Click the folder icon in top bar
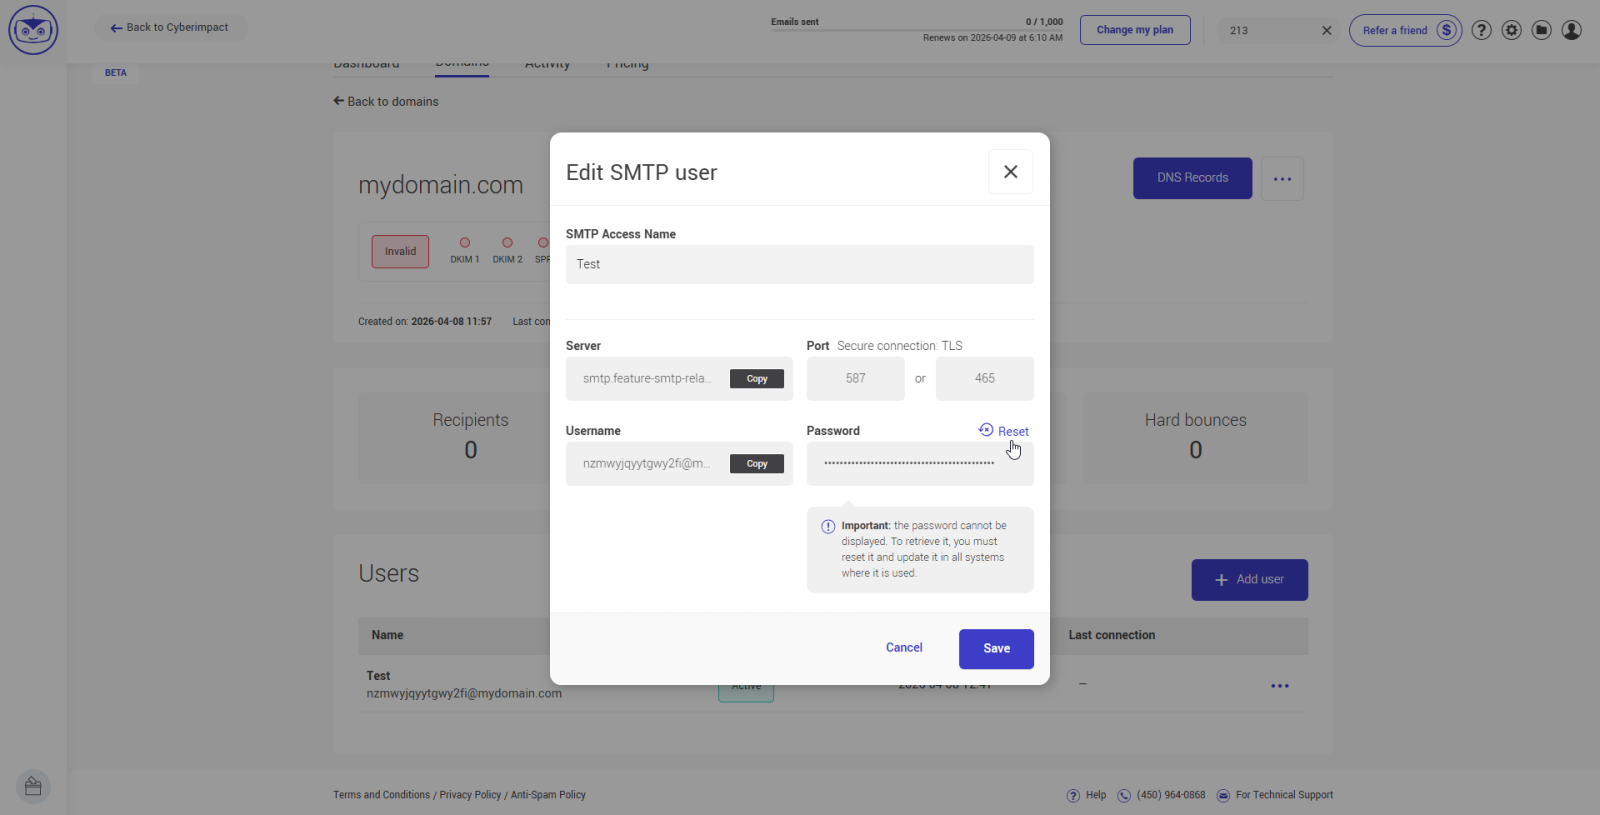The image size is (1600, 815). (x=1542, y=30)
